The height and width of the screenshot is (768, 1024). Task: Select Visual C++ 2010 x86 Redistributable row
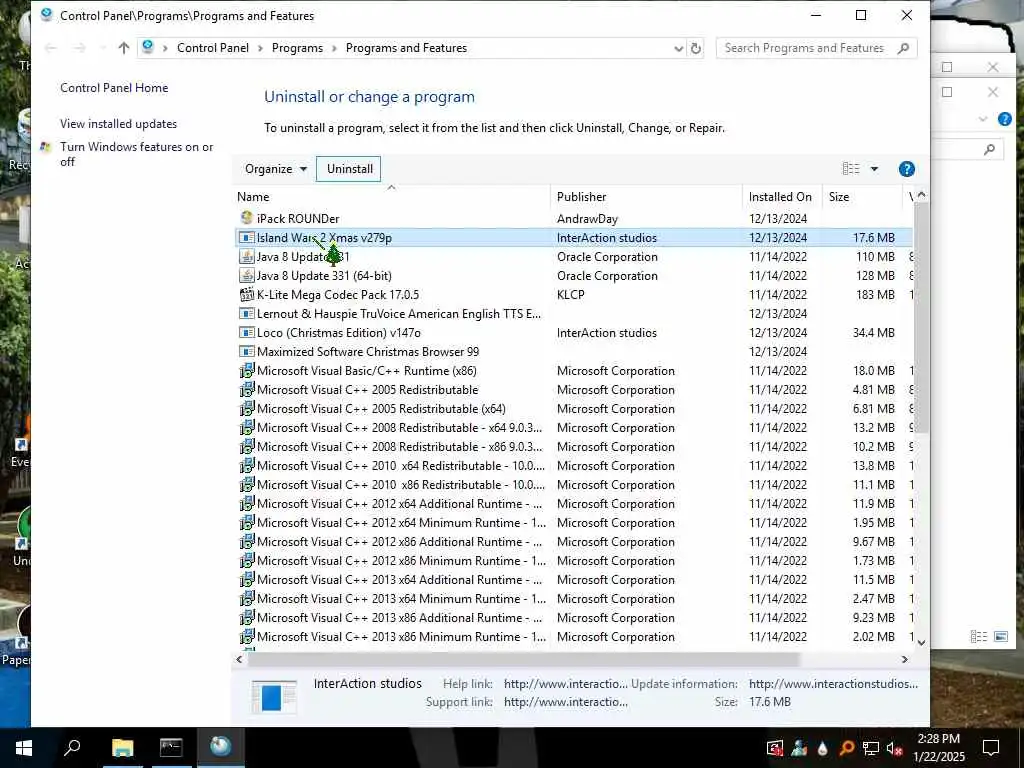(x=573, y=484)
